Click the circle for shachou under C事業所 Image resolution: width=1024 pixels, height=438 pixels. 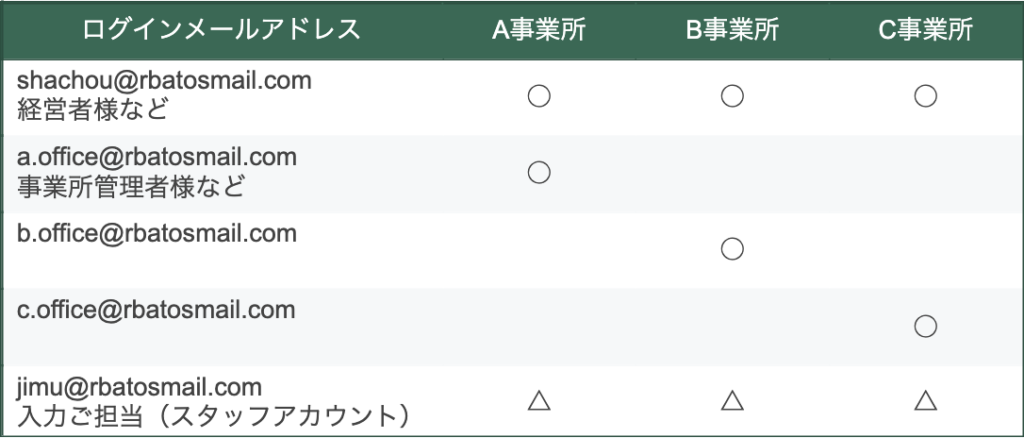tap(925, 97)
